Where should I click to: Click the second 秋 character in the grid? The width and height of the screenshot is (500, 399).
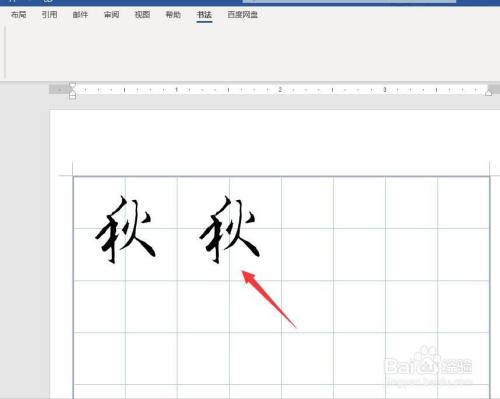click(229, 229)
